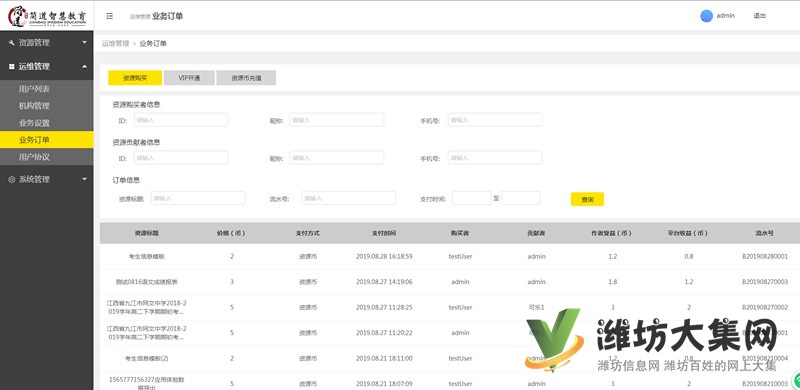The width and height of the screenshot is (800, 390).
Task: Focus the contributor 手机号 input field
Action: [495, 158]
